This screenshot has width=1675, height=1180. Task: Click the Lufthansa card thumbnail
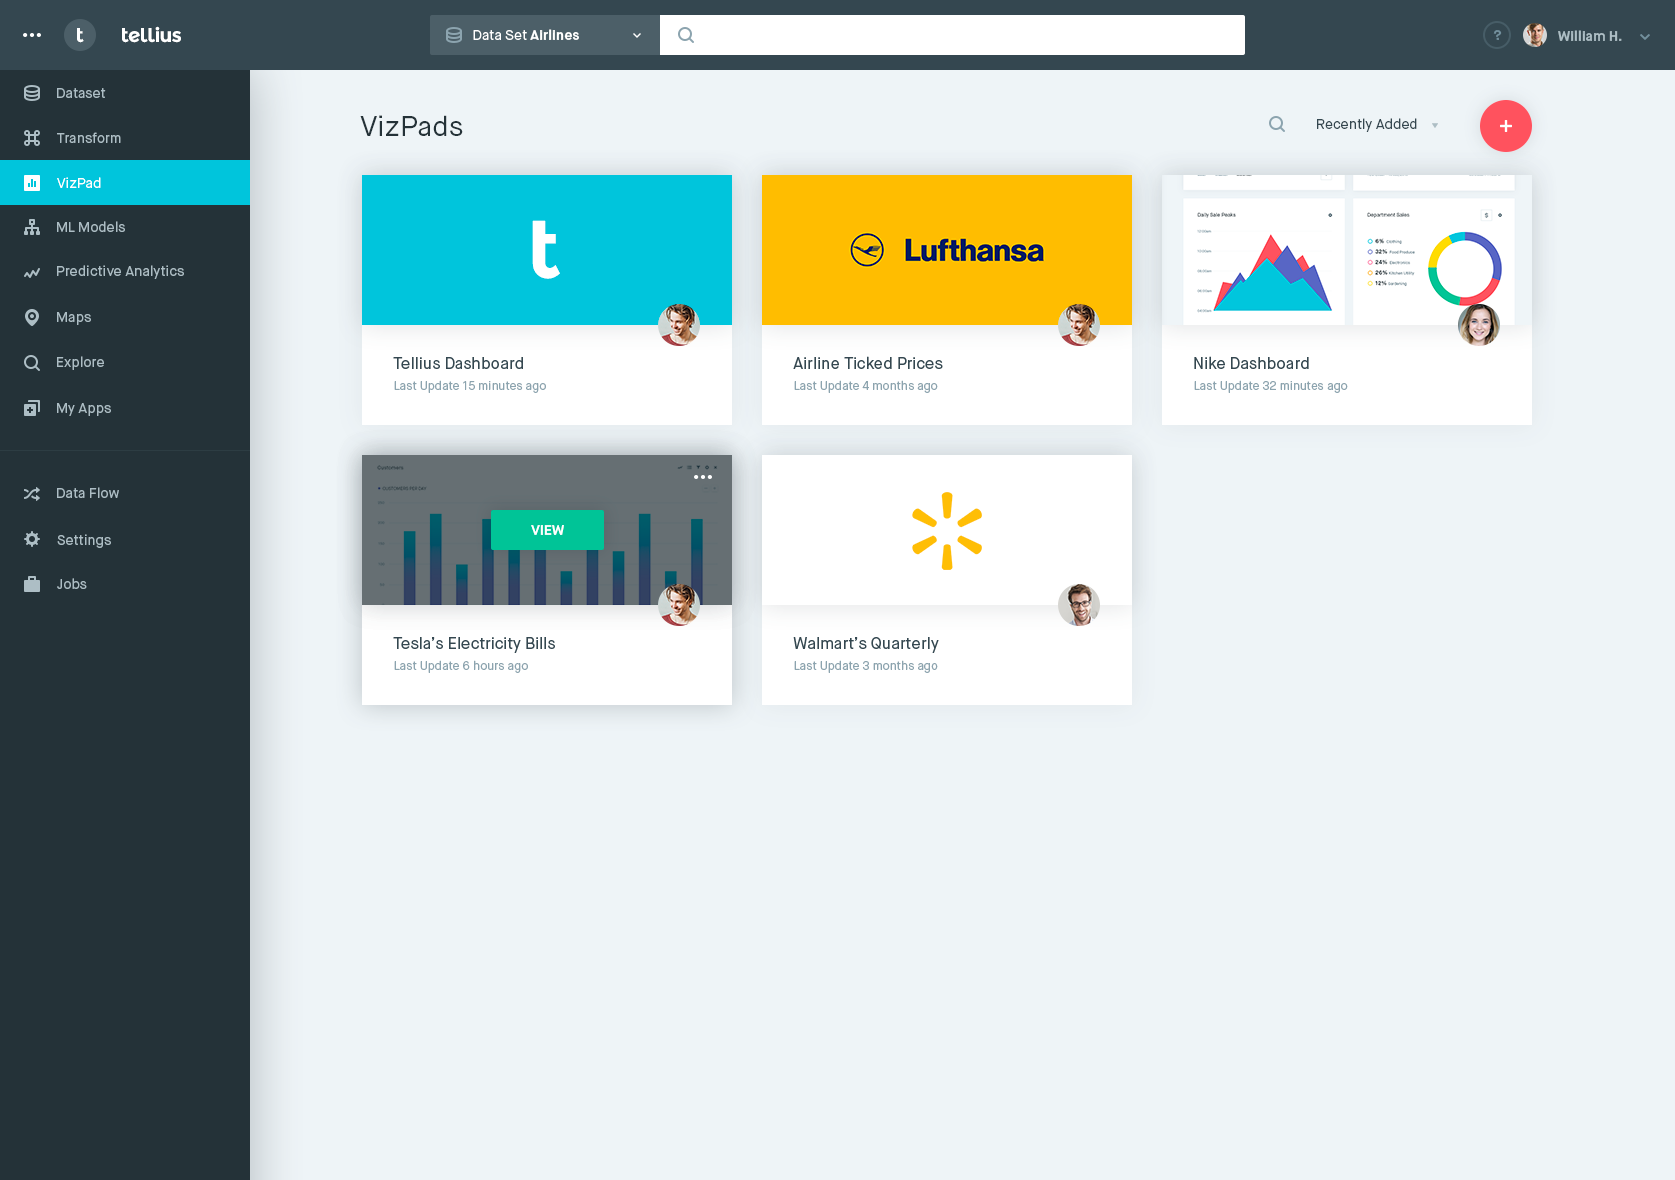[x=947, y=250]
